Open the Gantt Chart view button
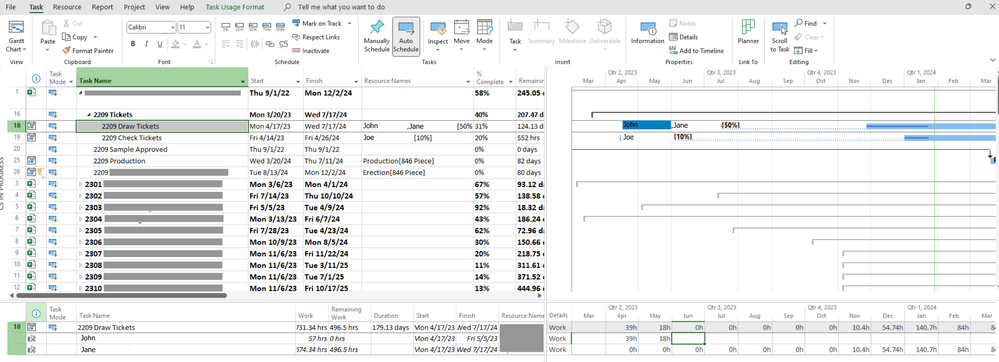Viewport: 999px width, 362px height. (16, 36)
